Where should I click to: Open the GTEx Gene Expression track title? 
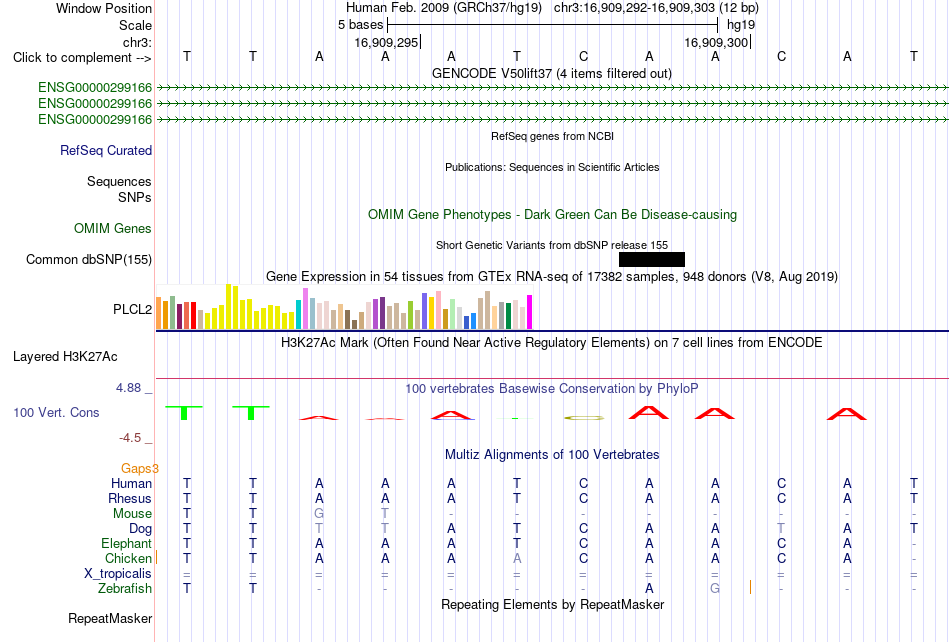(x=552, y=277)
